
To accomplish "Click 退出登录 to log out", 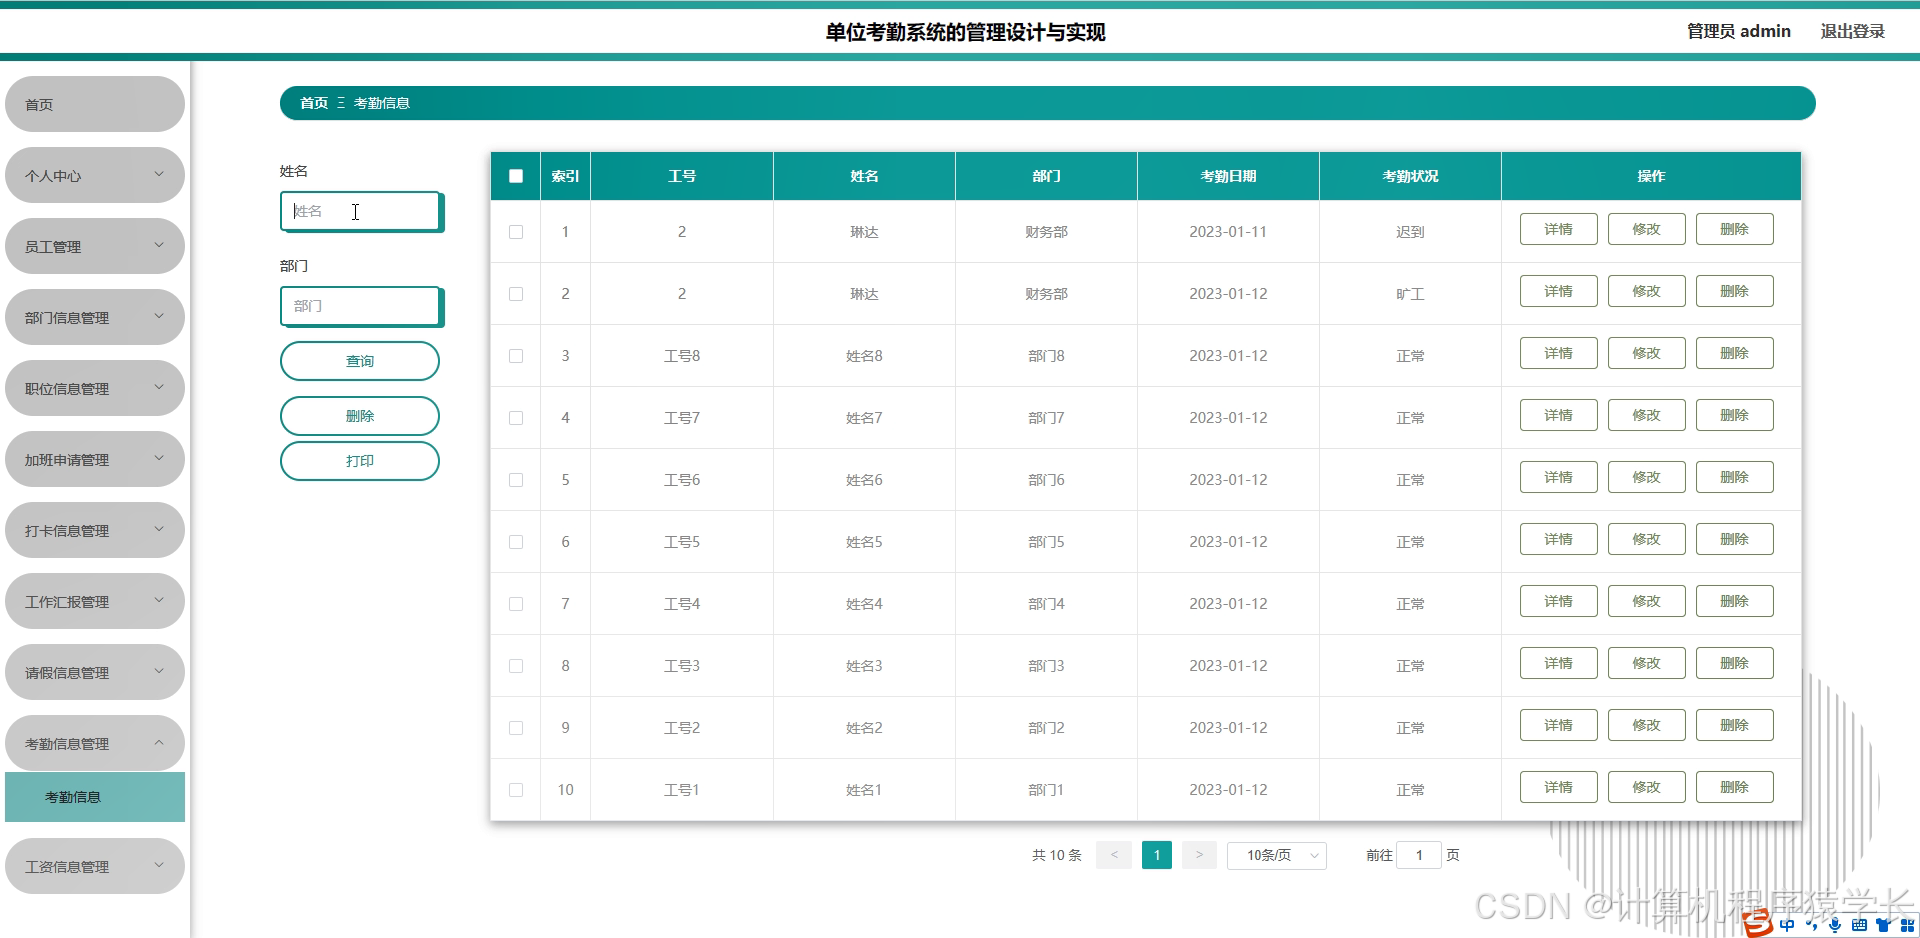I will 1852,31.
